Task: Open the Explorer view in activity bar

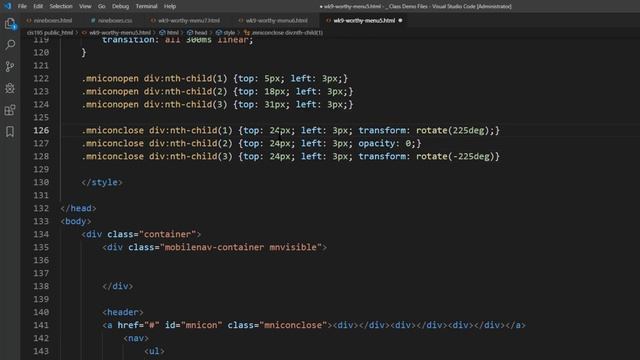Action: coord(10,24)
